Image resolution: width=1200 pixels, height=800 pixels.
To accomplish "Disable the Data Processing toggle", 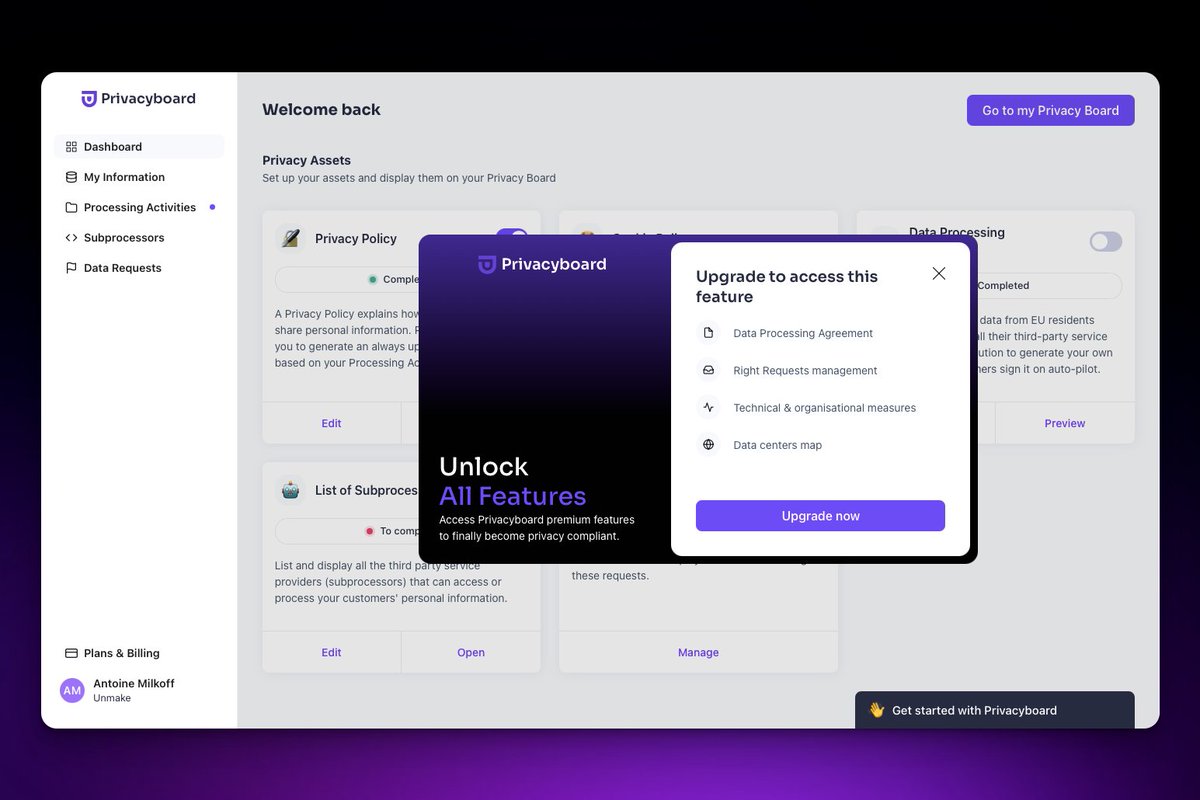I will tap(1104, 241).
